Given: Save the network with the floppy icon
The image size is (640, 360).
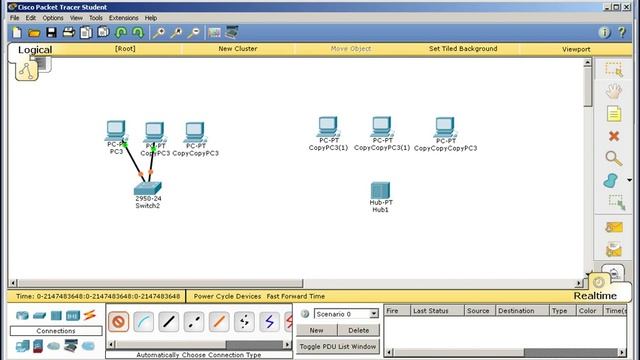Looking at the screenshot, I should [x=51, y=33].
